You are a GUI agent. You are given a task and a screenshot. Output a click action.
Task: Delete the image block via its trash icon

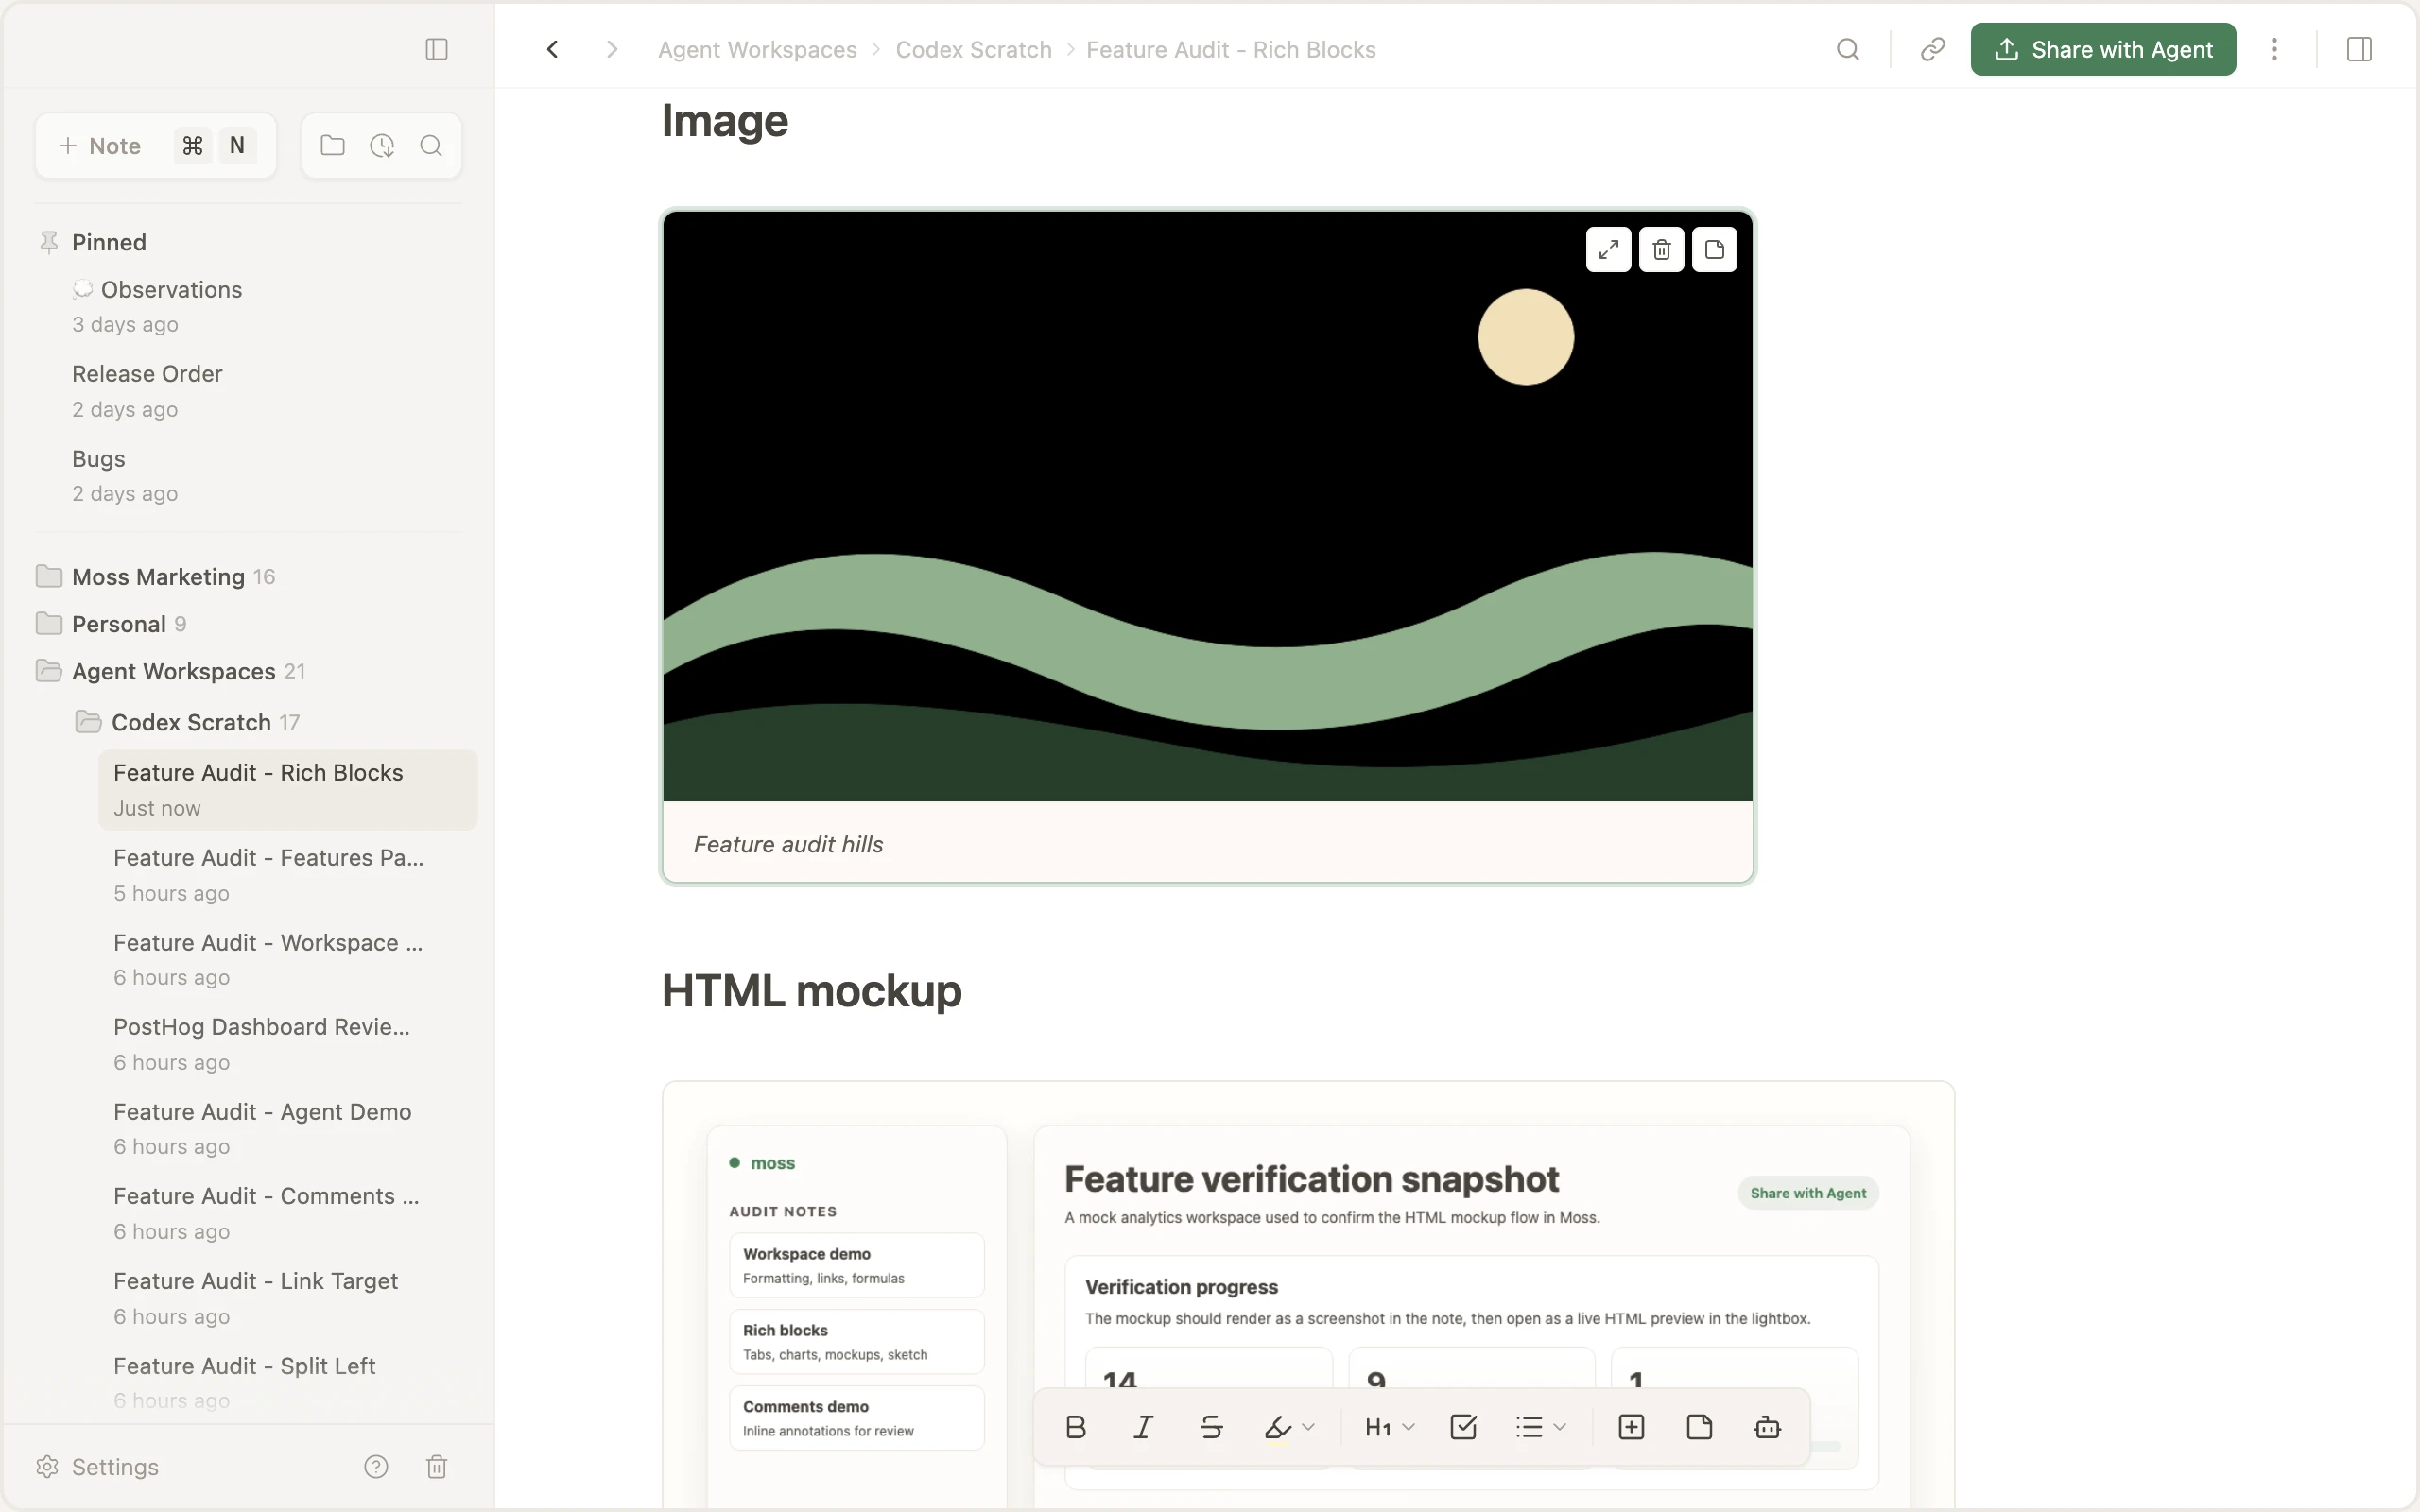1661,249
